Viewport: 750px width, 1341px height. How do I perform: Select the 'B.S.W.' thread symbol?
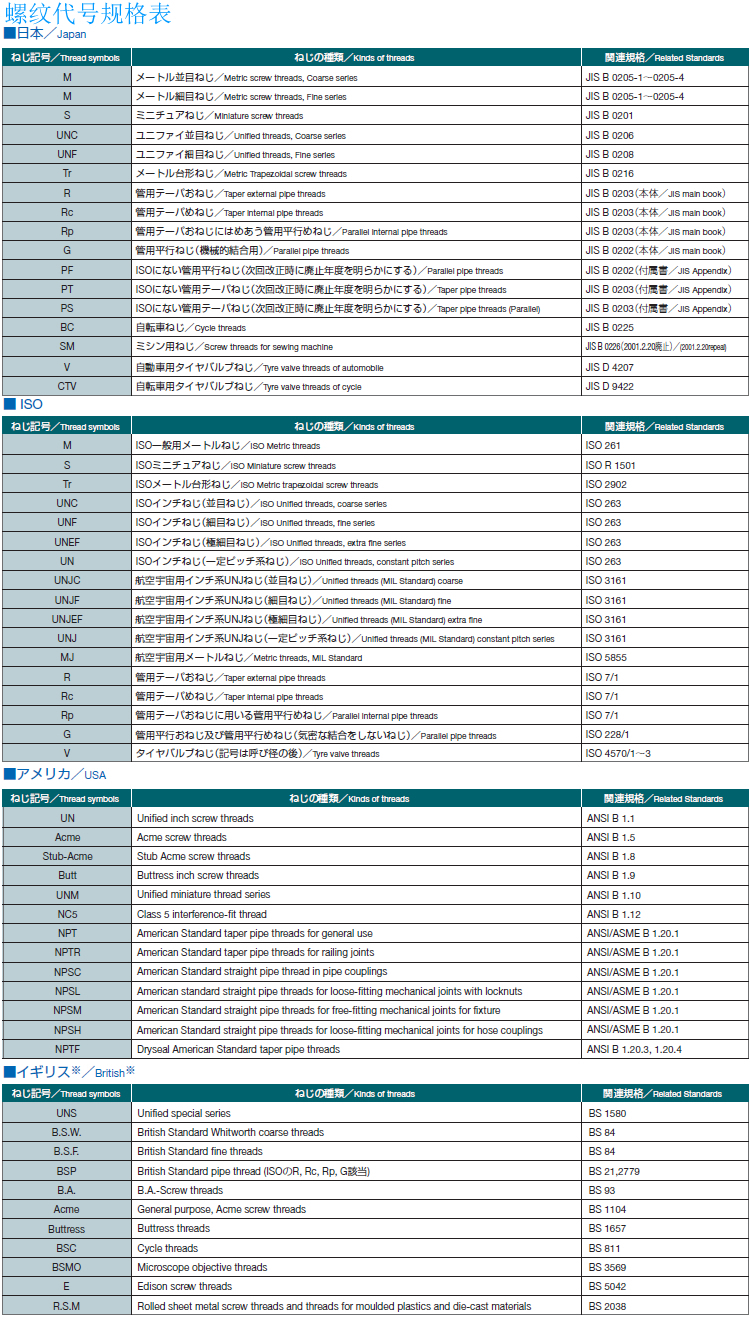(67, 1132)
